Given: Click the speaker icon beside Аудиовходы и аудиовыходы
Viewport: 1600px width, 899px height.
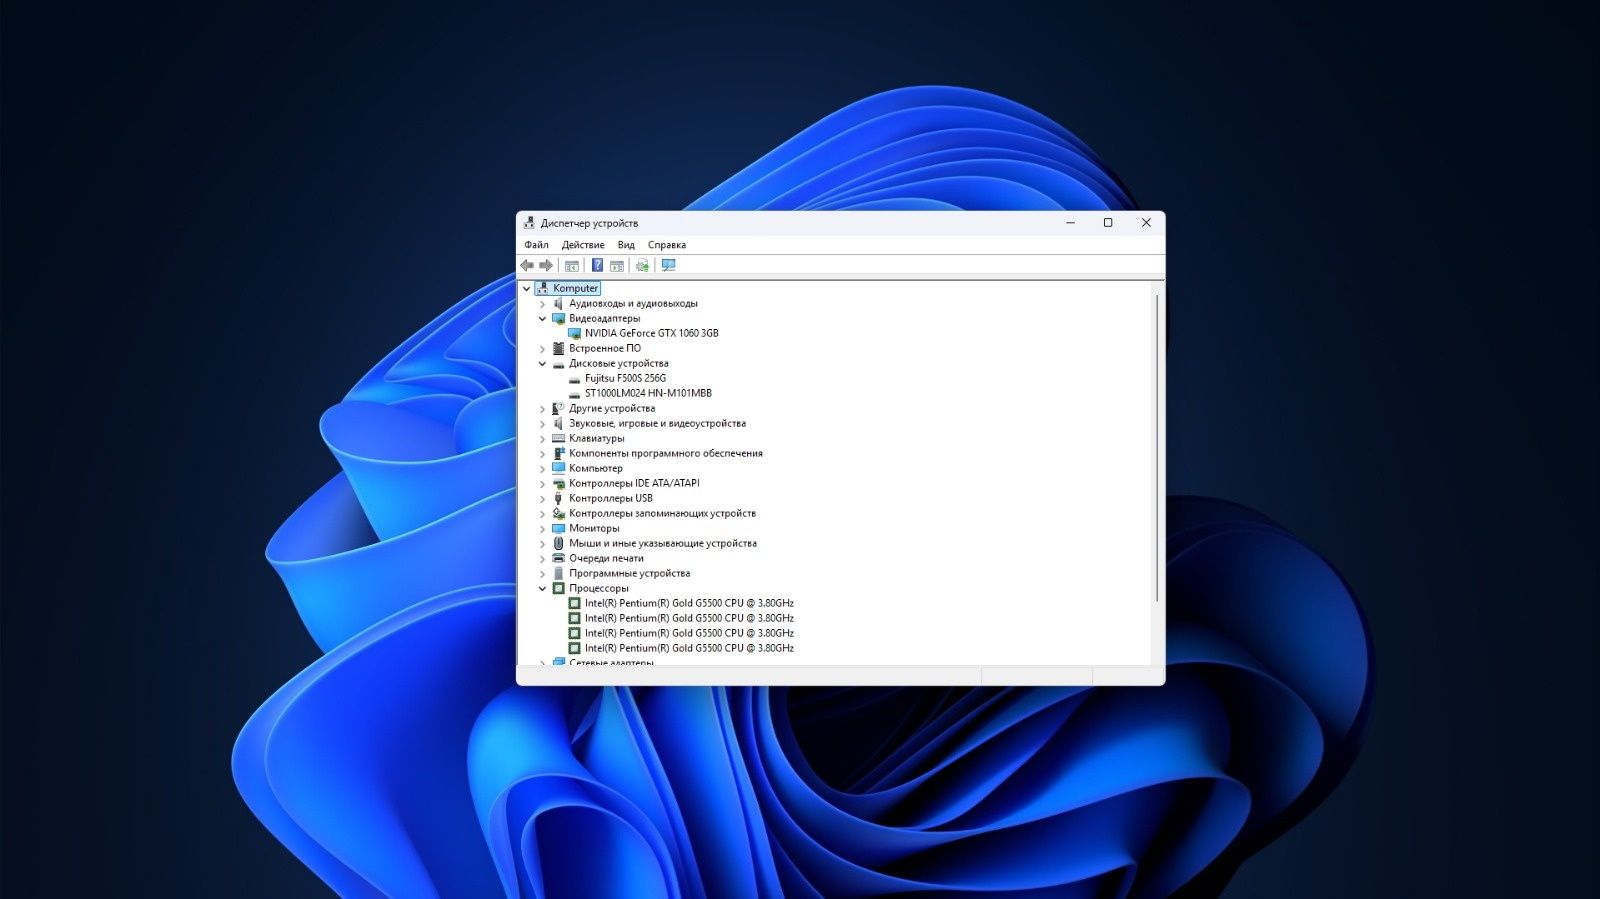Looking at the screenshot, I should tap(558, 303).
